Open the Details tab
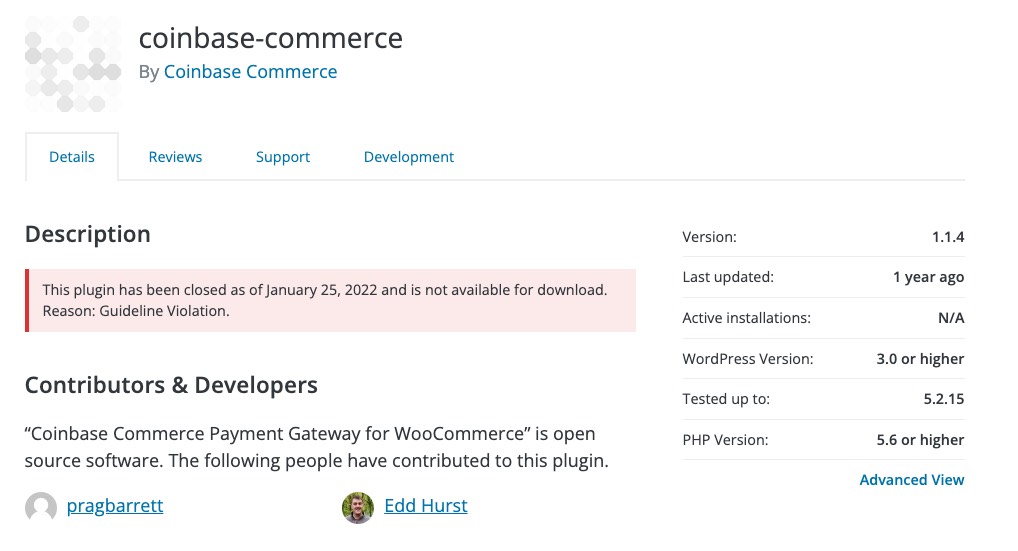Viewport: 1018px width, 551px height. (x=72, y=157)
